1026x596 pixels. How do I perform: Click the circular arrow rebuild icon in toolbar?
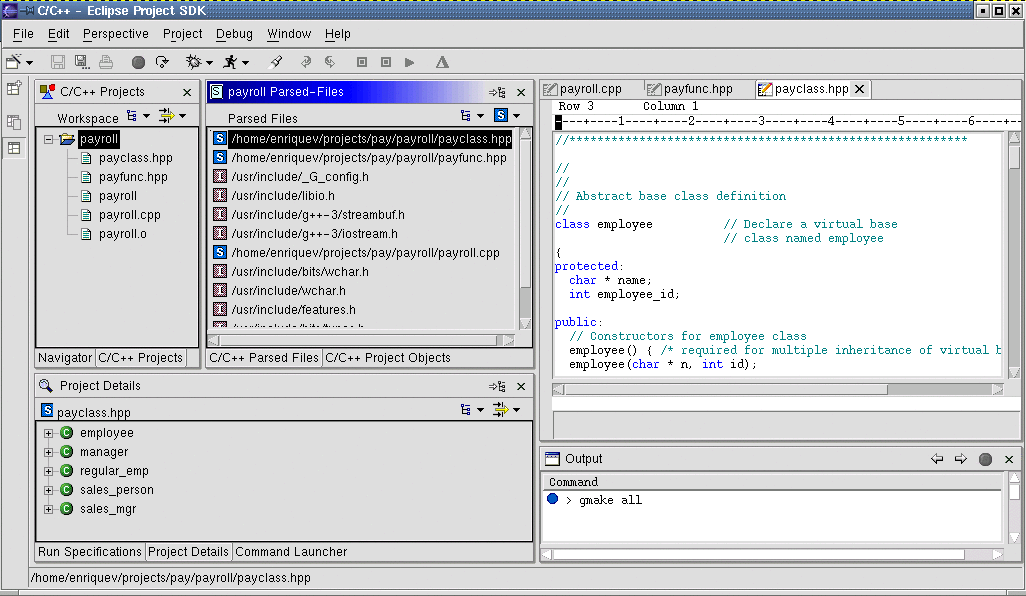click(162, 61)
